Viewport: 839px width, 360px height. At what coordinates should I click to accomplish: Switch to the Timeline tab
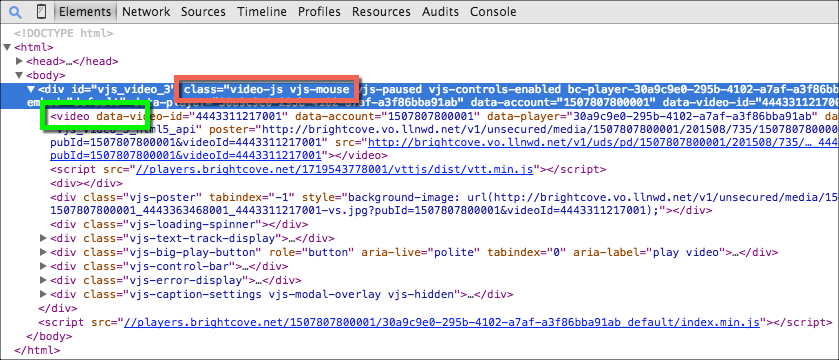click(x=262, y=11)
